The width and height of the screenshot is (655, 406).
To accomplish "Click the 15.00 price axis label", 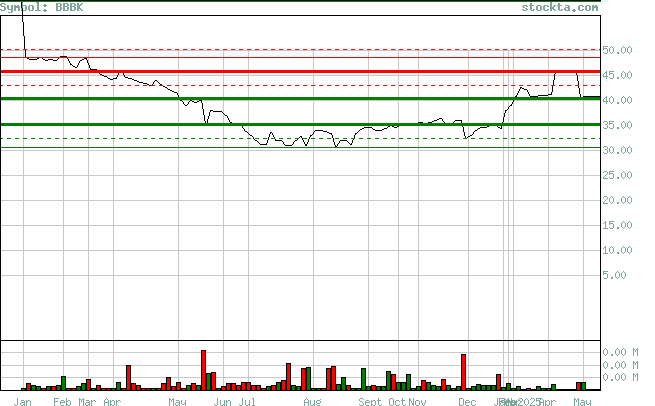I will click(617, 226).
